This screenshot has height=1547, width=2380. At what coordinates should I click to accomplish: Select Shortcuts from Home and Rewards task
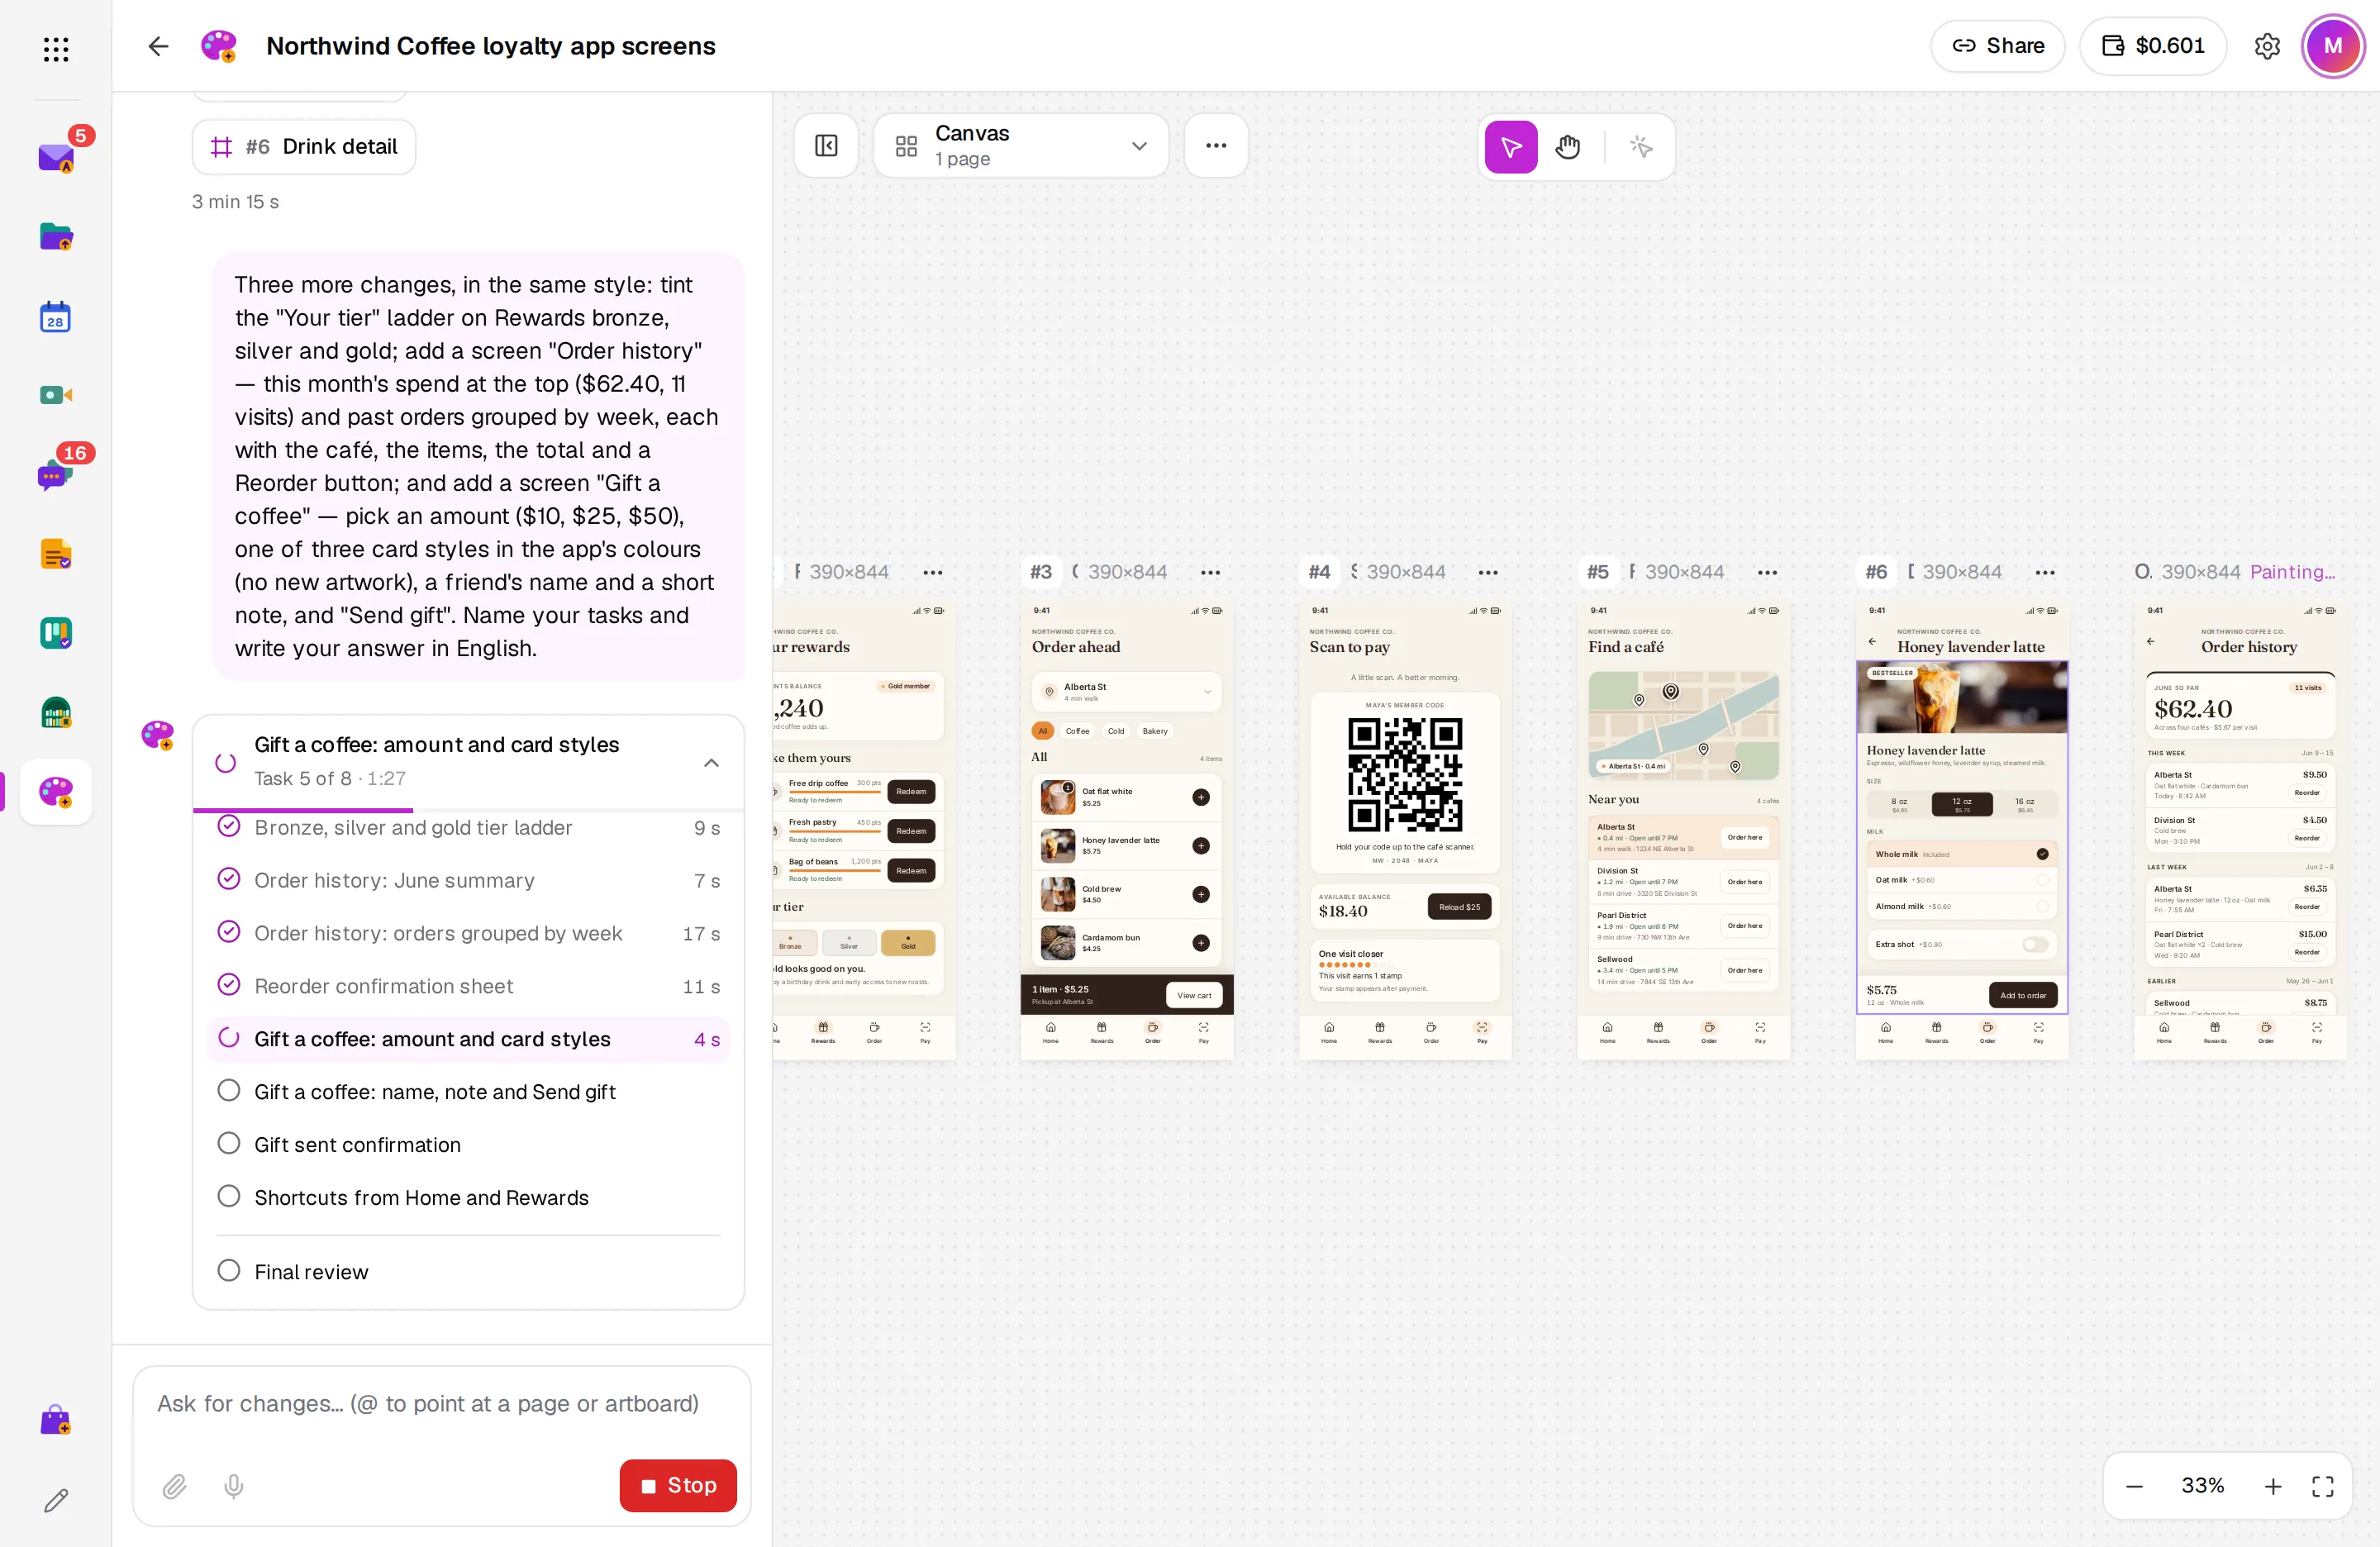coord(468,1198)
